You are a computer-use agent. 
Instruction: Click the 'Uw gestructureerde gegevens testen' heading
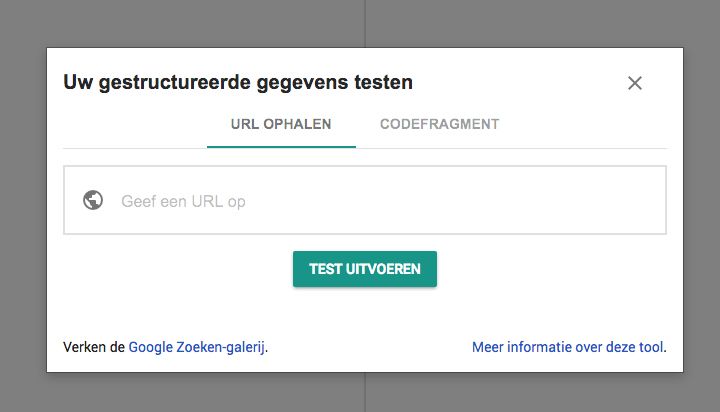[238, 82]
